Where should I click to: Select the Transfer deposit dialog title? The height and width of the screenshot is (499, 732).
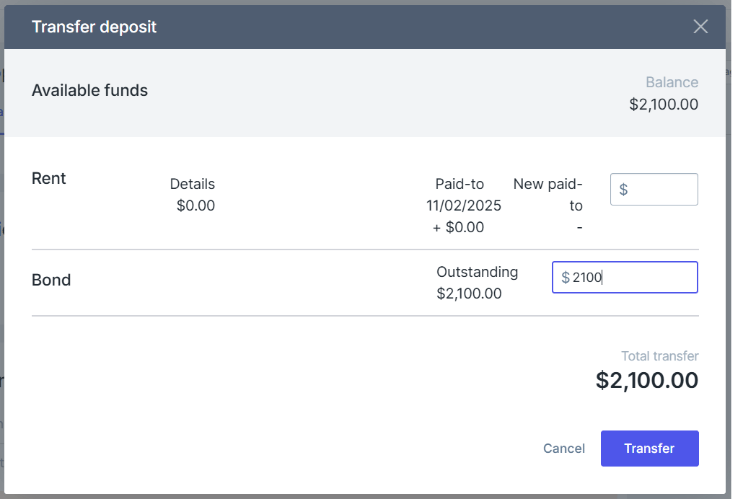94,27
